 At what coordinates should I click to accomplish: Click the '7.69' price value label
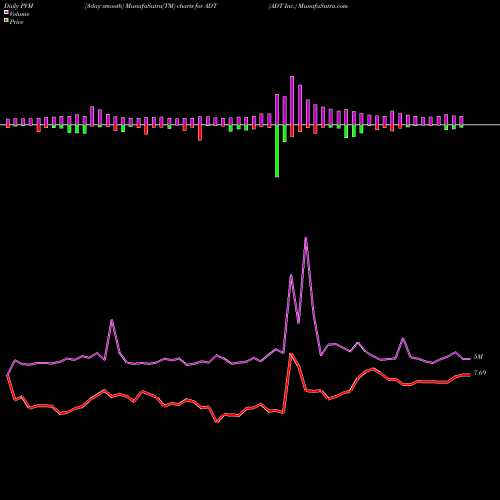pyautogui.click(x=480, y=373)
